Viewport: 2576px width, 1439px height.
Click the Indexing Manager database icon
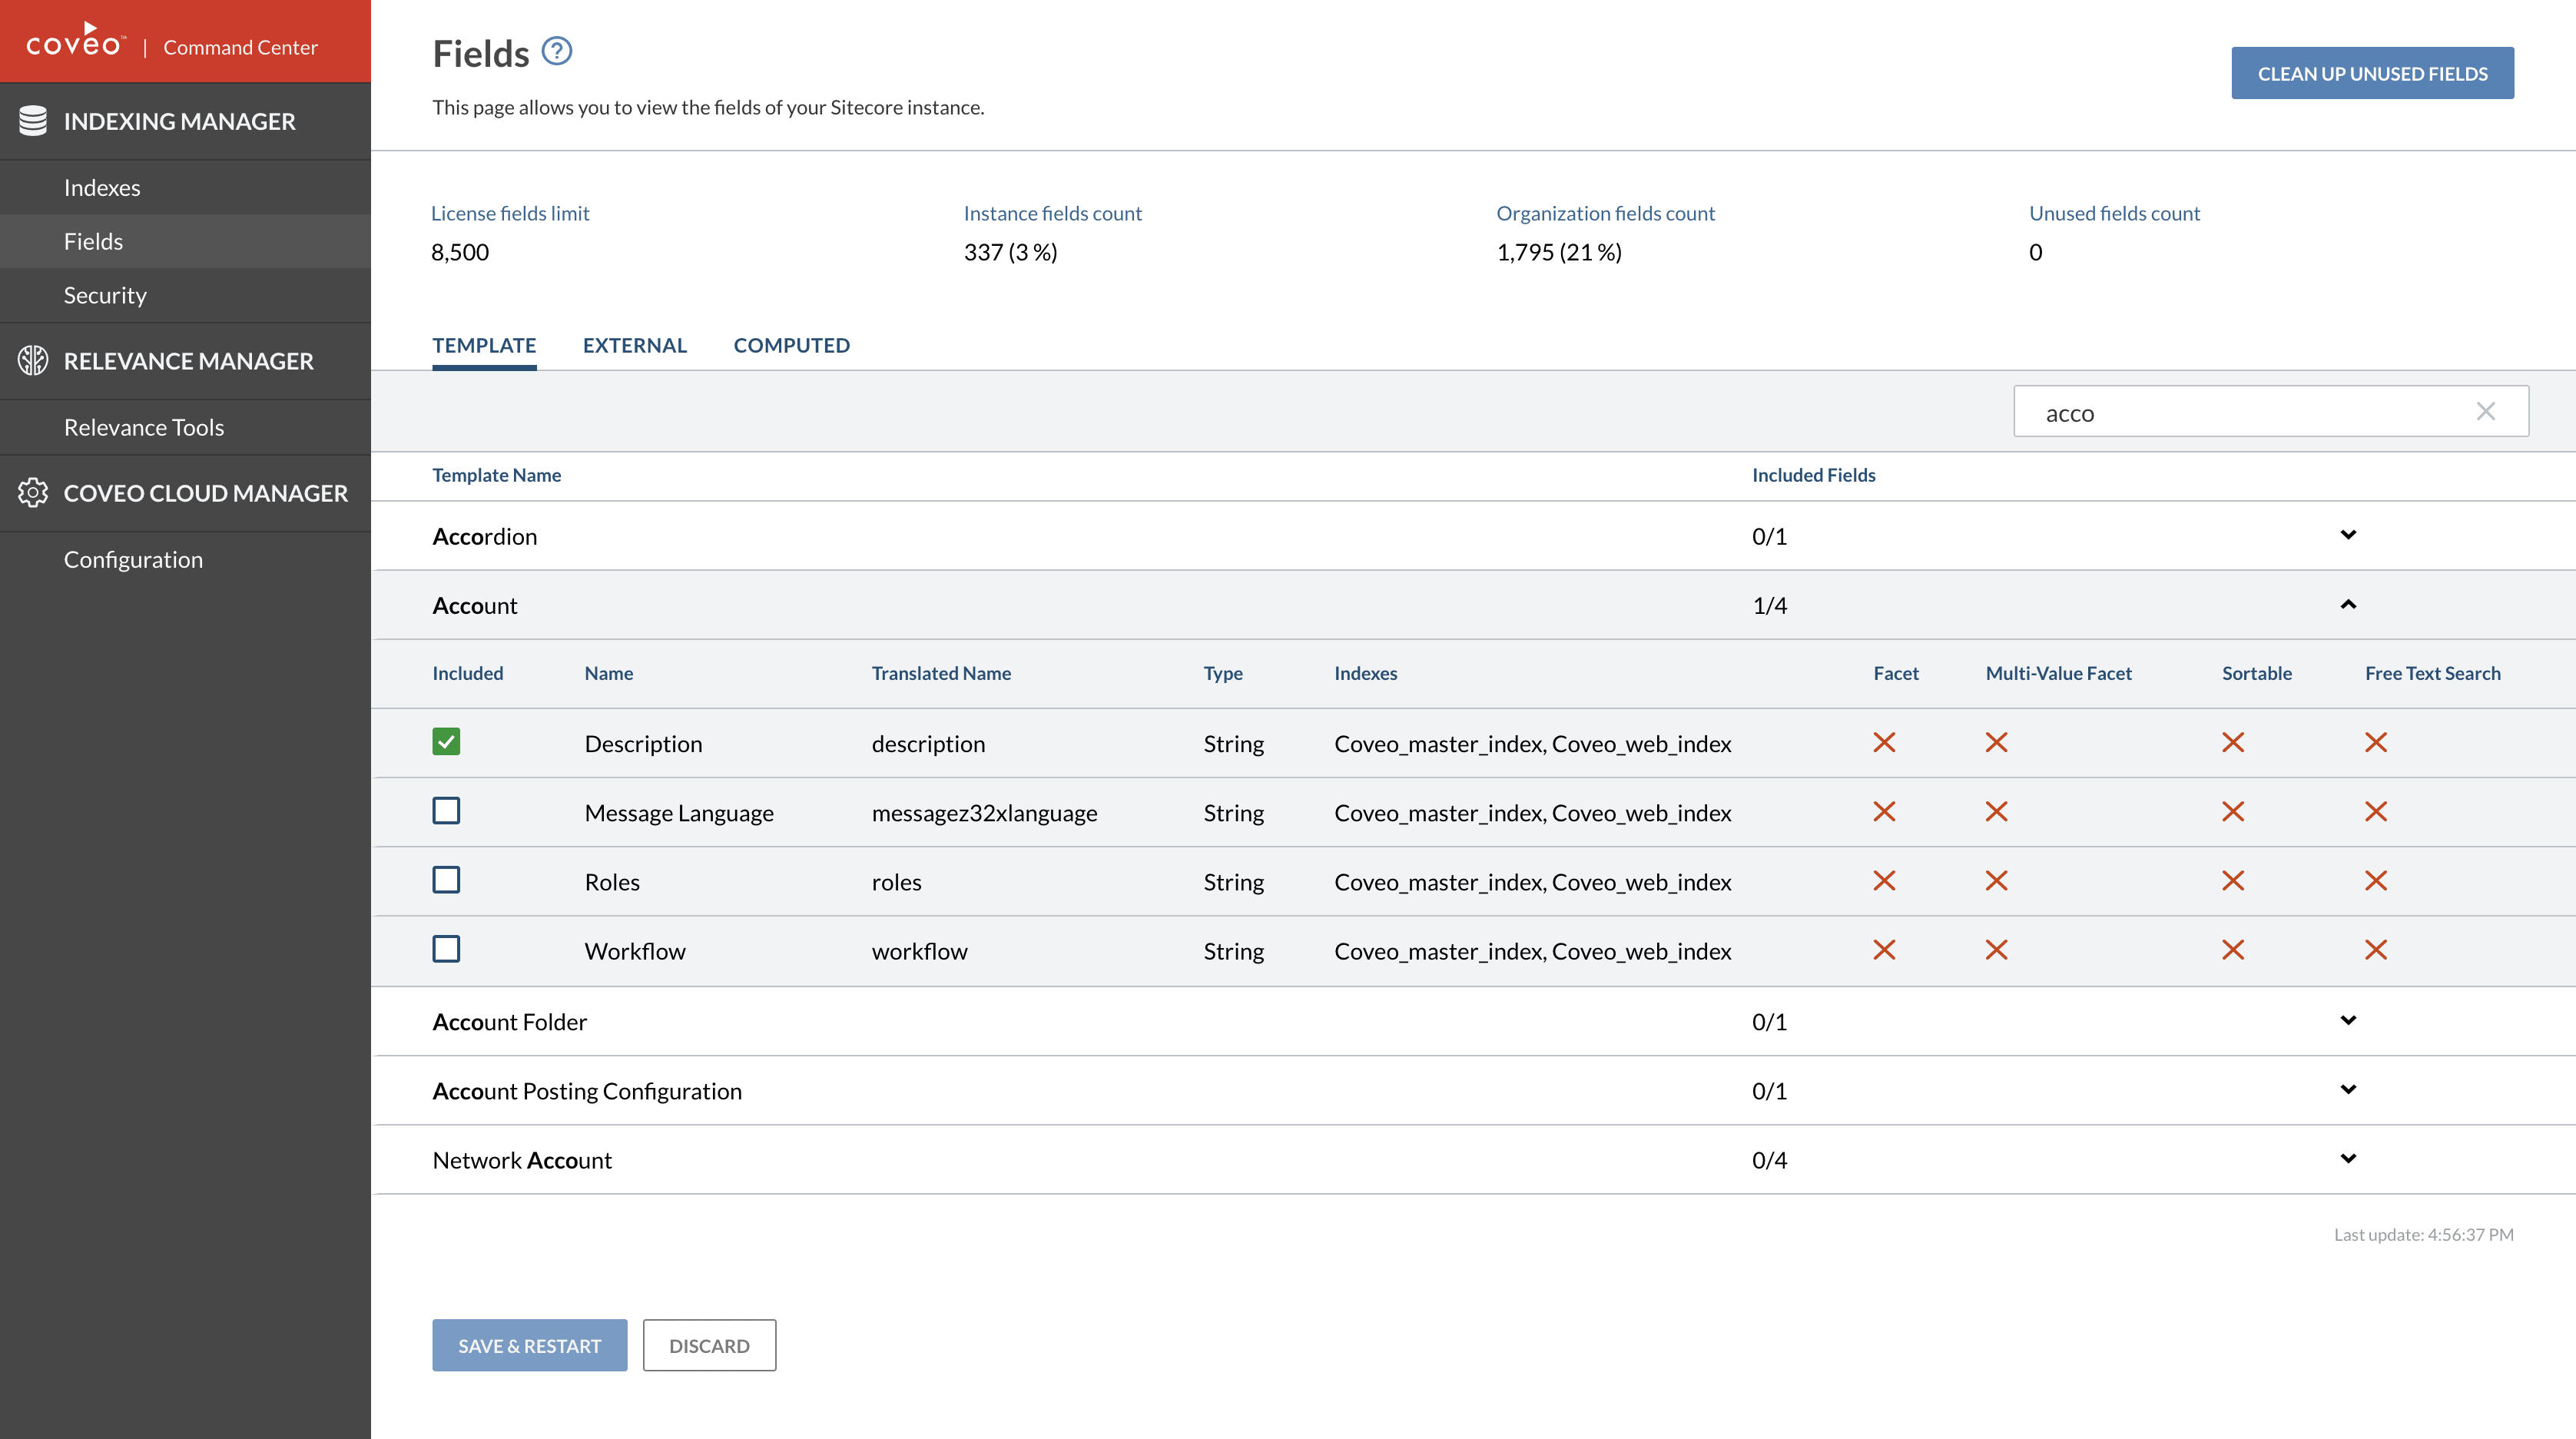(x=33, y=121)
